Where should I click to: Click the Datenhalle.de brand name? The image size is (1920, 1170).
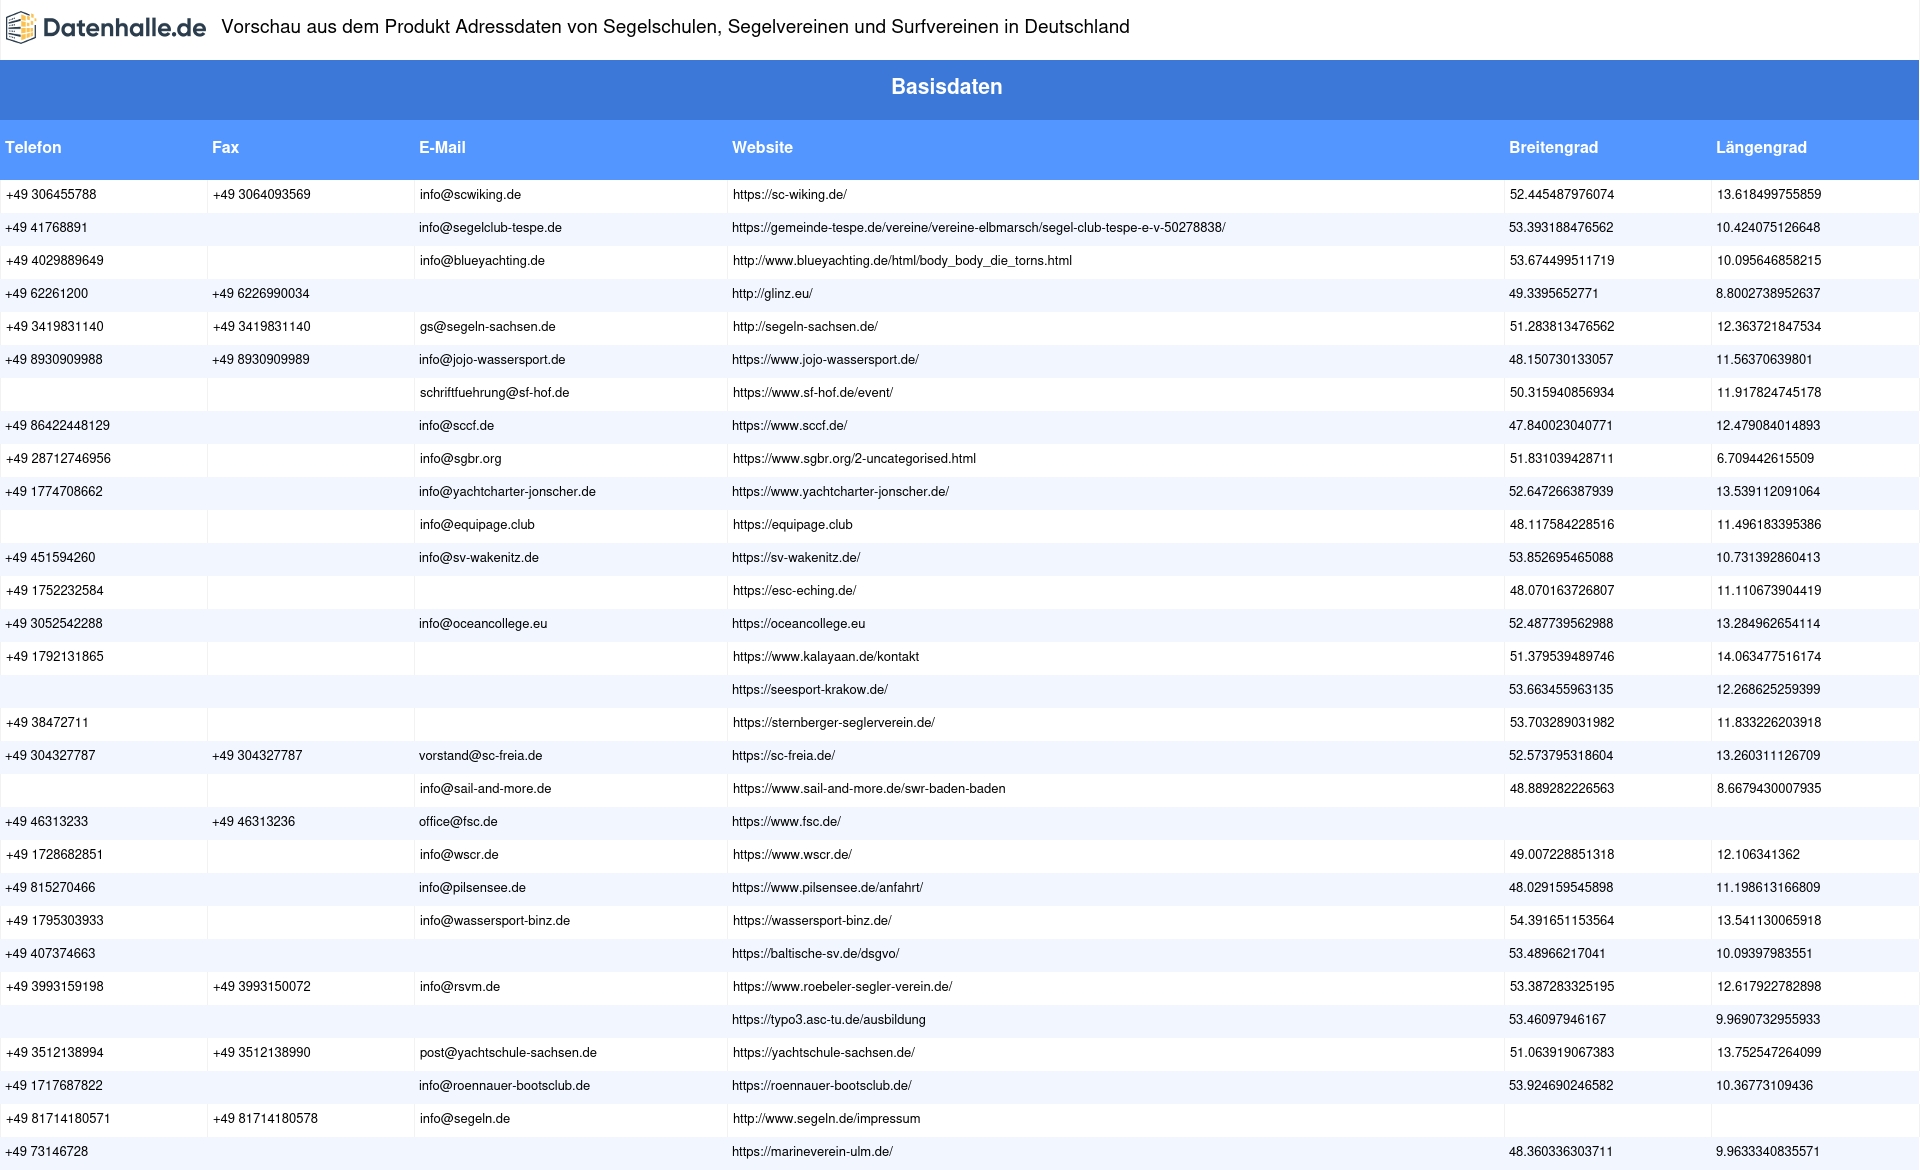tap(125, 28)
